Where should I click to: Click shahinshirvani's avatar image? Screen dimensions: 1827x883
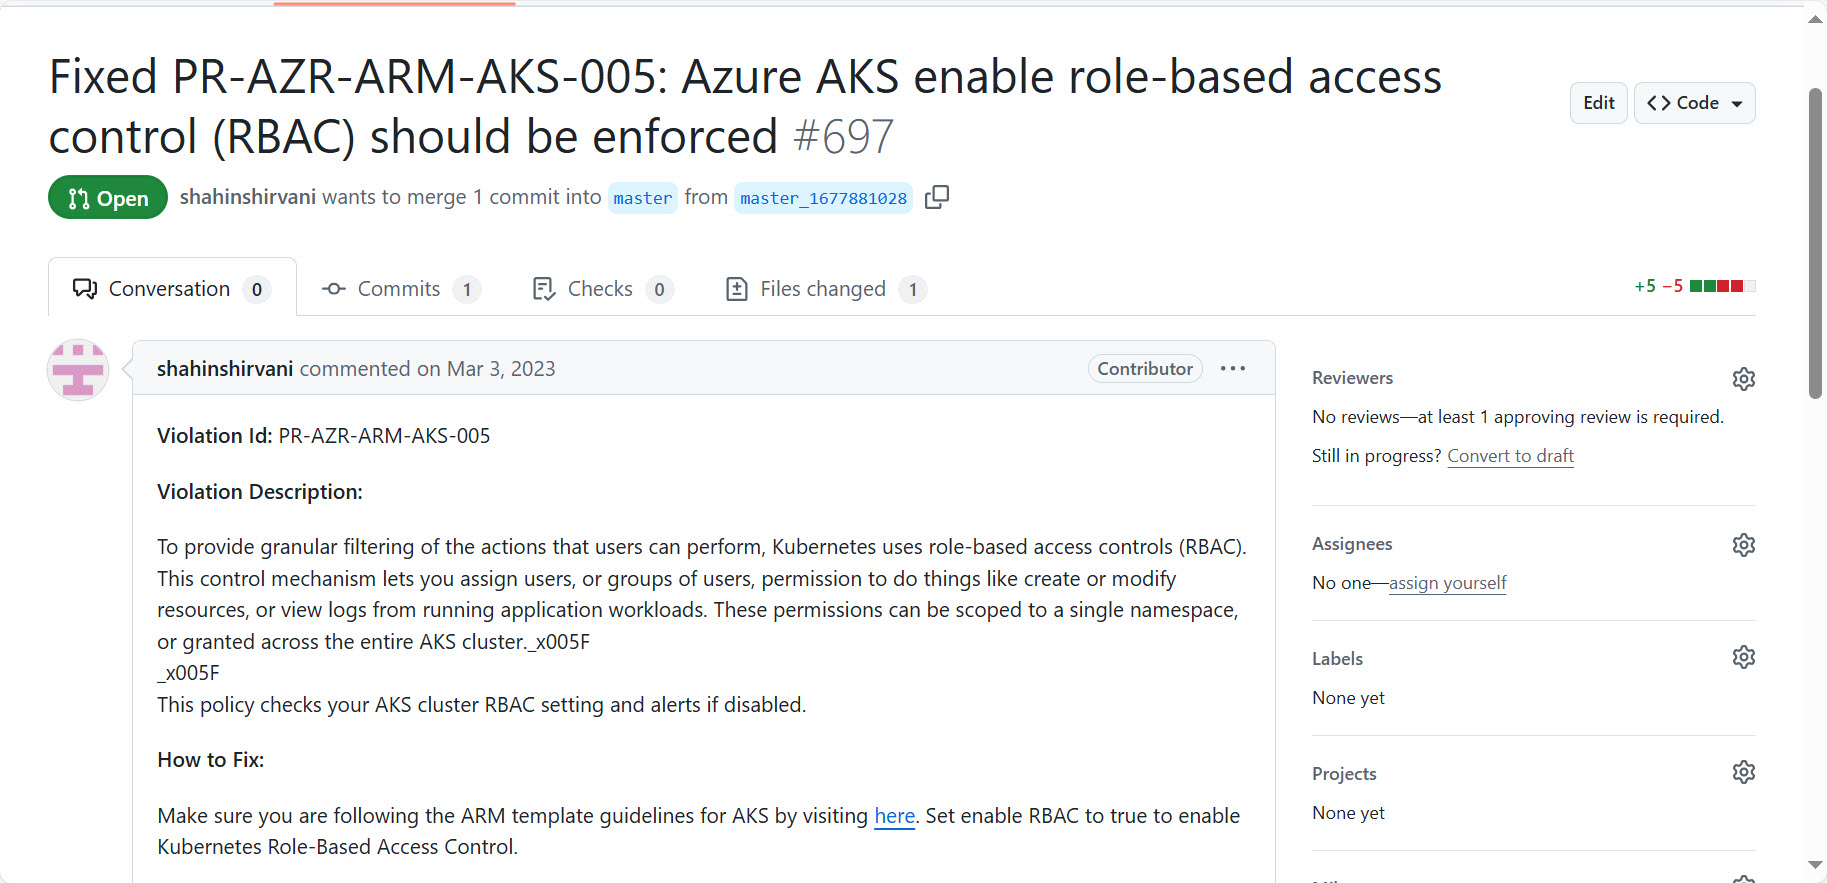coord(78,370)
